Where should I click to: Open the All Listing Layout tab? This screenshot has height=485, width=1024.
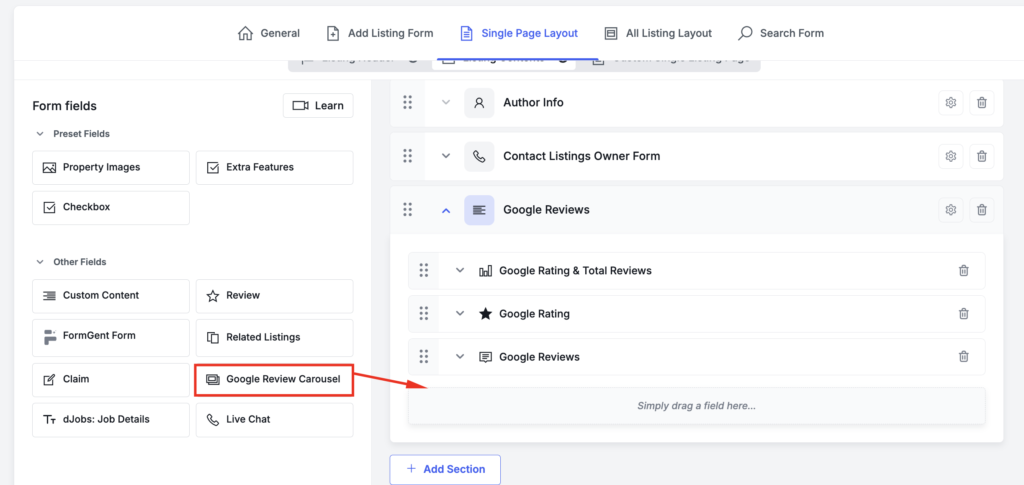(x=658, y=33)
